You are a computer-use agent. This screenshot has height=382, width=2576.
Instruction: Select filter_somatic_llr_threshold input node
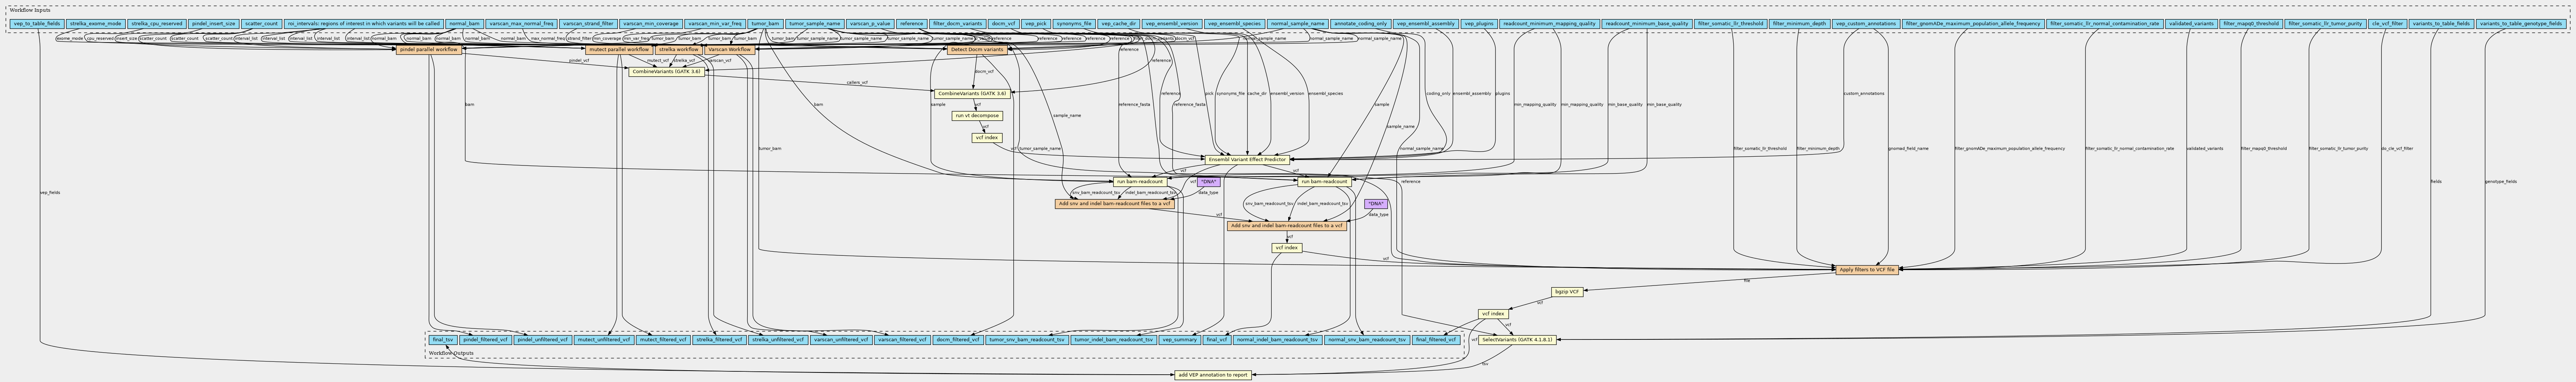[1730, 23]
